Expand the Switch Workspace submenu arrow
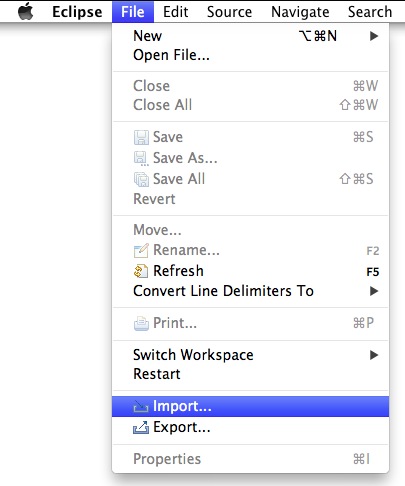This screenshot has height=486, width=405. (x=374, y=355)
